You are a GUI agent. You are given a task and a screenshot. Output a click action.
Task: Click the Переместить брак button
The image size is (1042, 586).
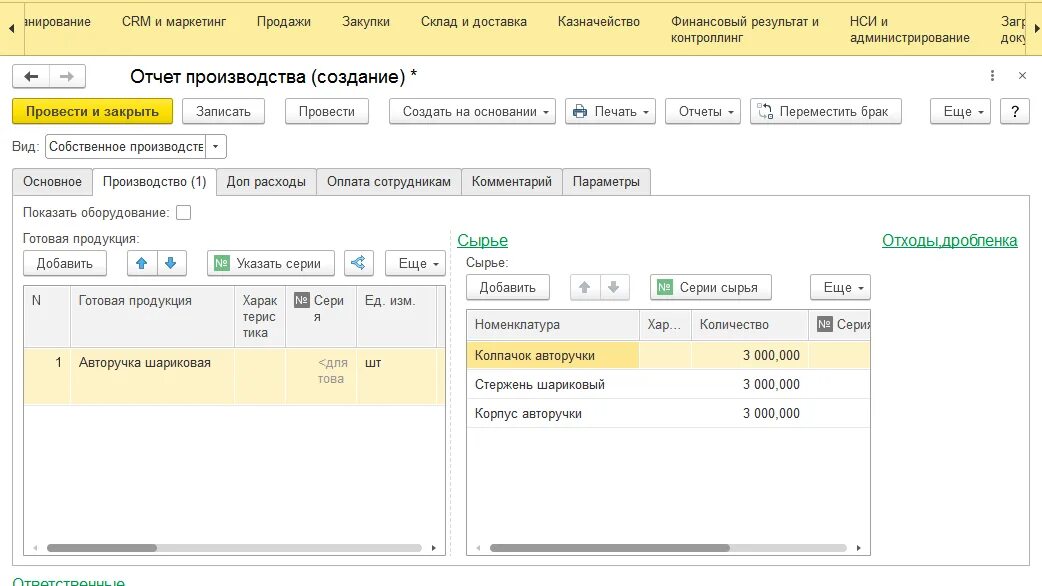pos(825,112)
